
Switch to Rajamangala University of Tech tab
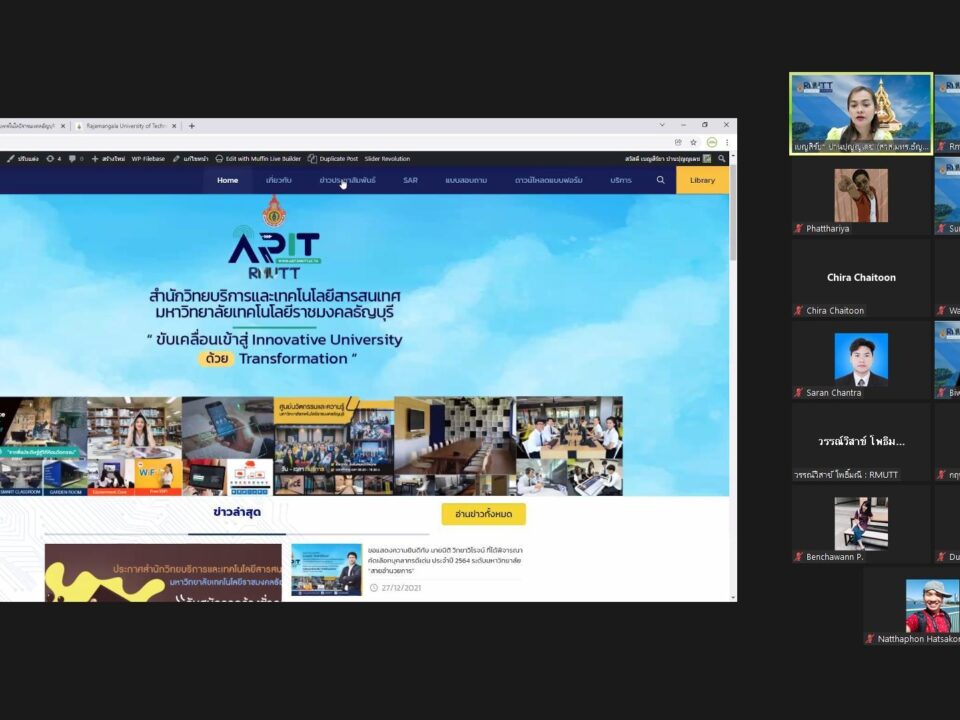[x=126, y=126]
